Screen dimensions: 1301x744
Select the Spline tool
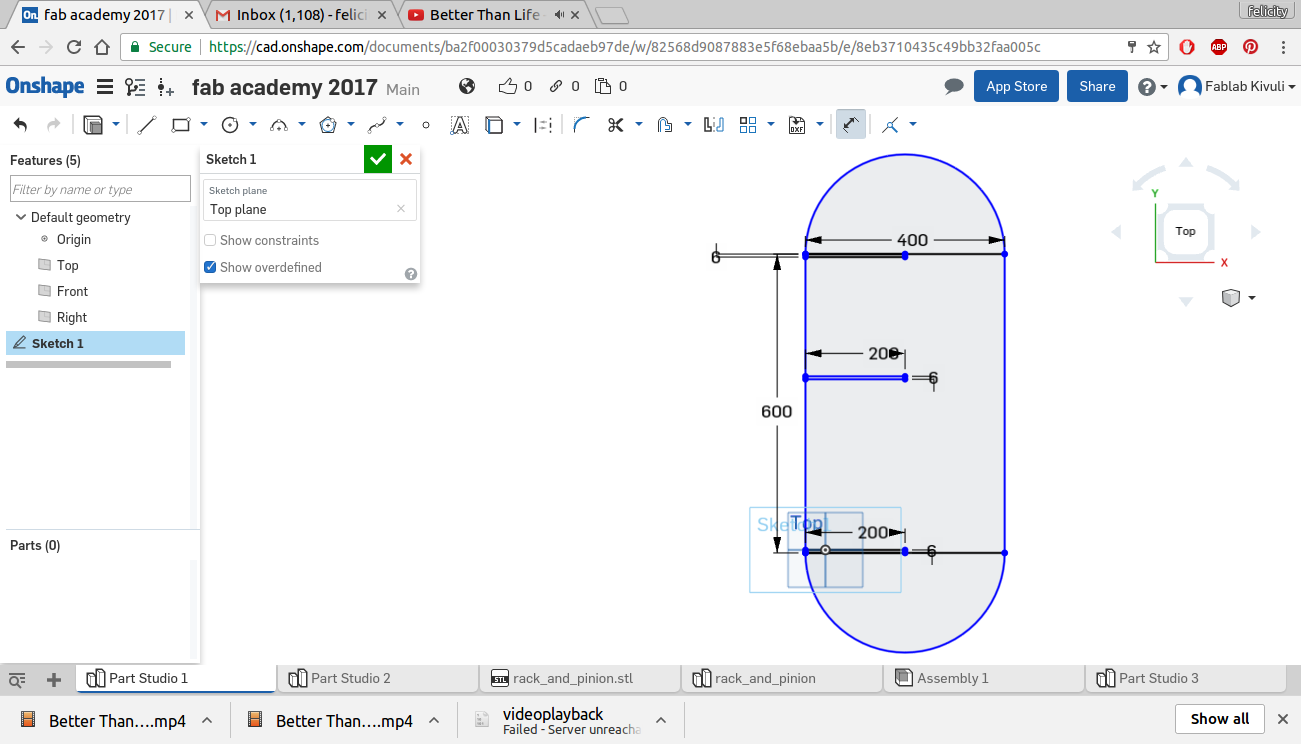(x=377, y=125)
